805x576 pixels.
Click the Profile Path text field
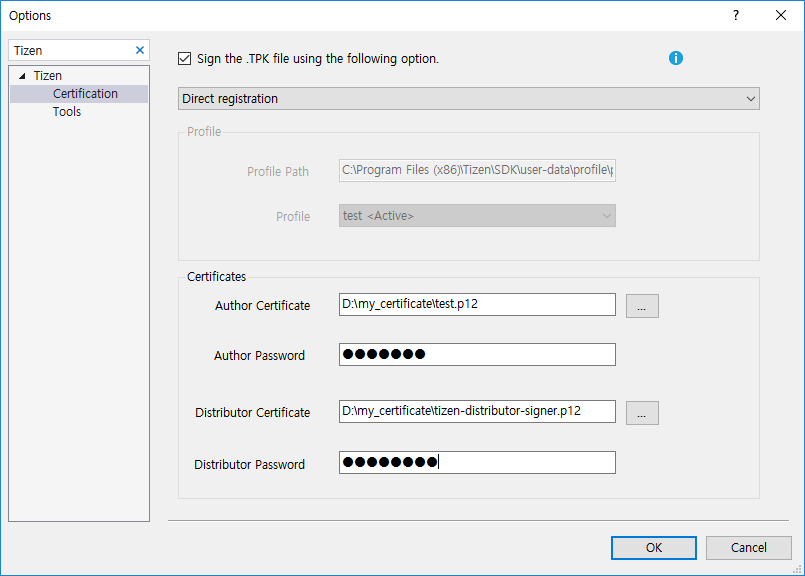coord(477,170)
